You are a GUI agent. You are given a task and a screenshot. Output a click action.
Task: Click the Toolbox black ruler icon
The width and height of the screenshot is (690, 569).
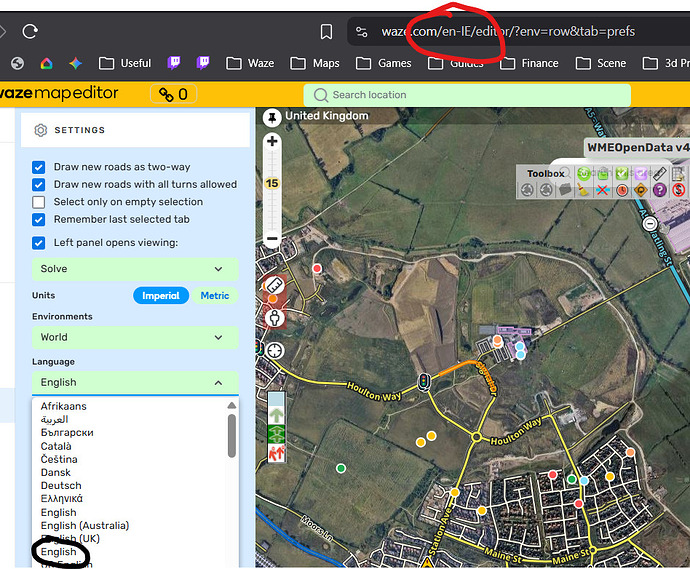[x=659, y=174]
